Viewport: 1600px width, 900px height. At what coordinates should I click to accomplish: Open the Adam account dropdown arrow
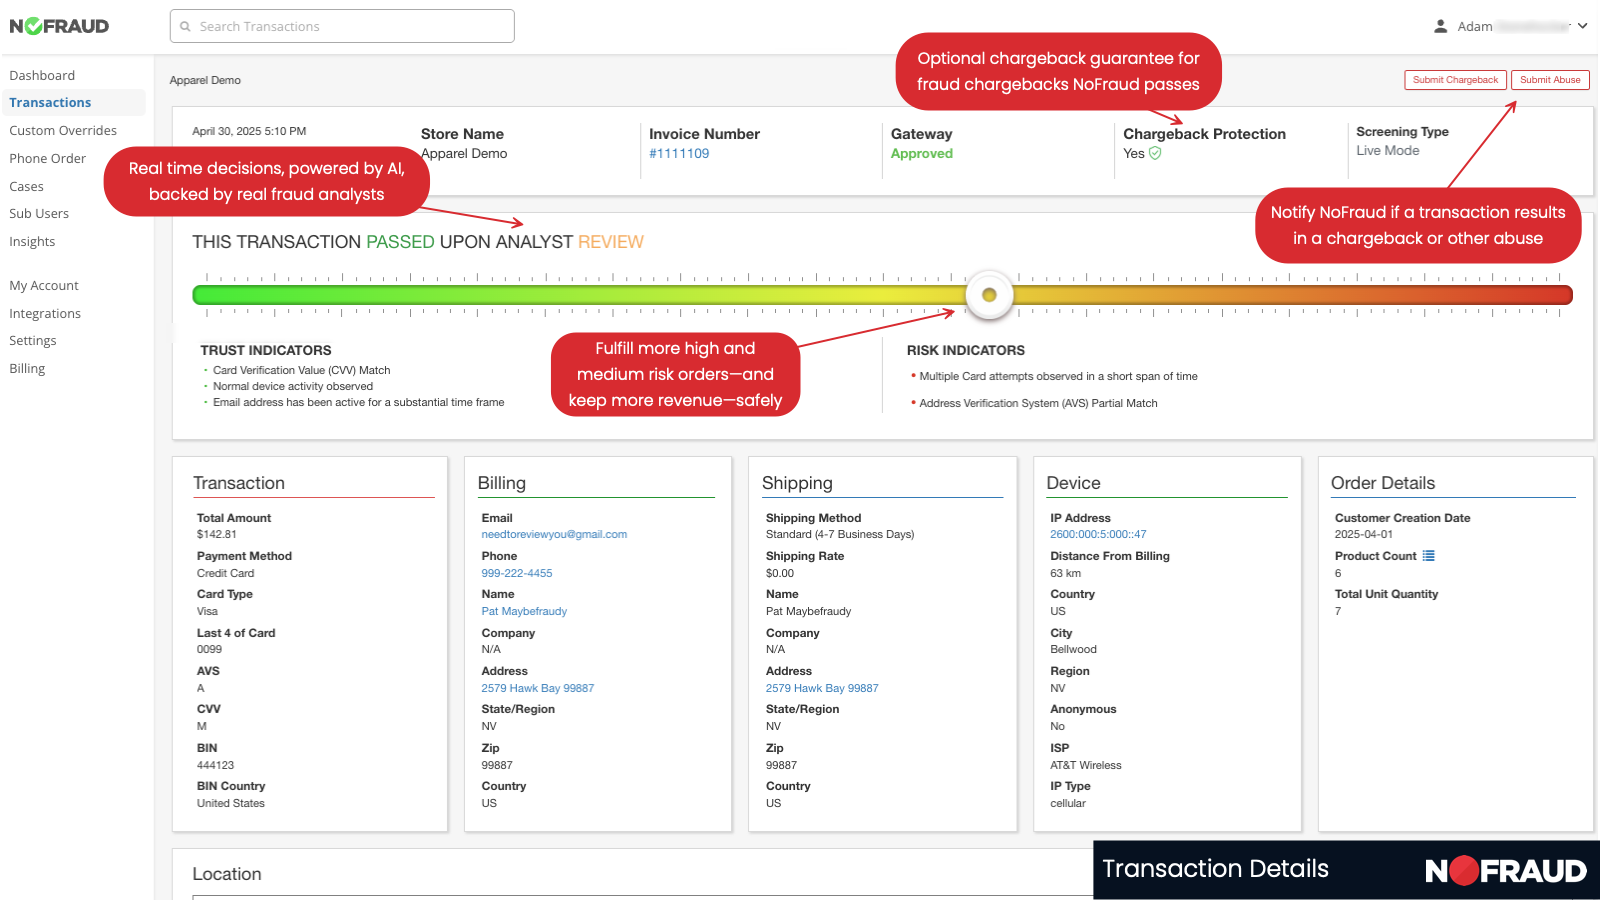click(1582, 26)
